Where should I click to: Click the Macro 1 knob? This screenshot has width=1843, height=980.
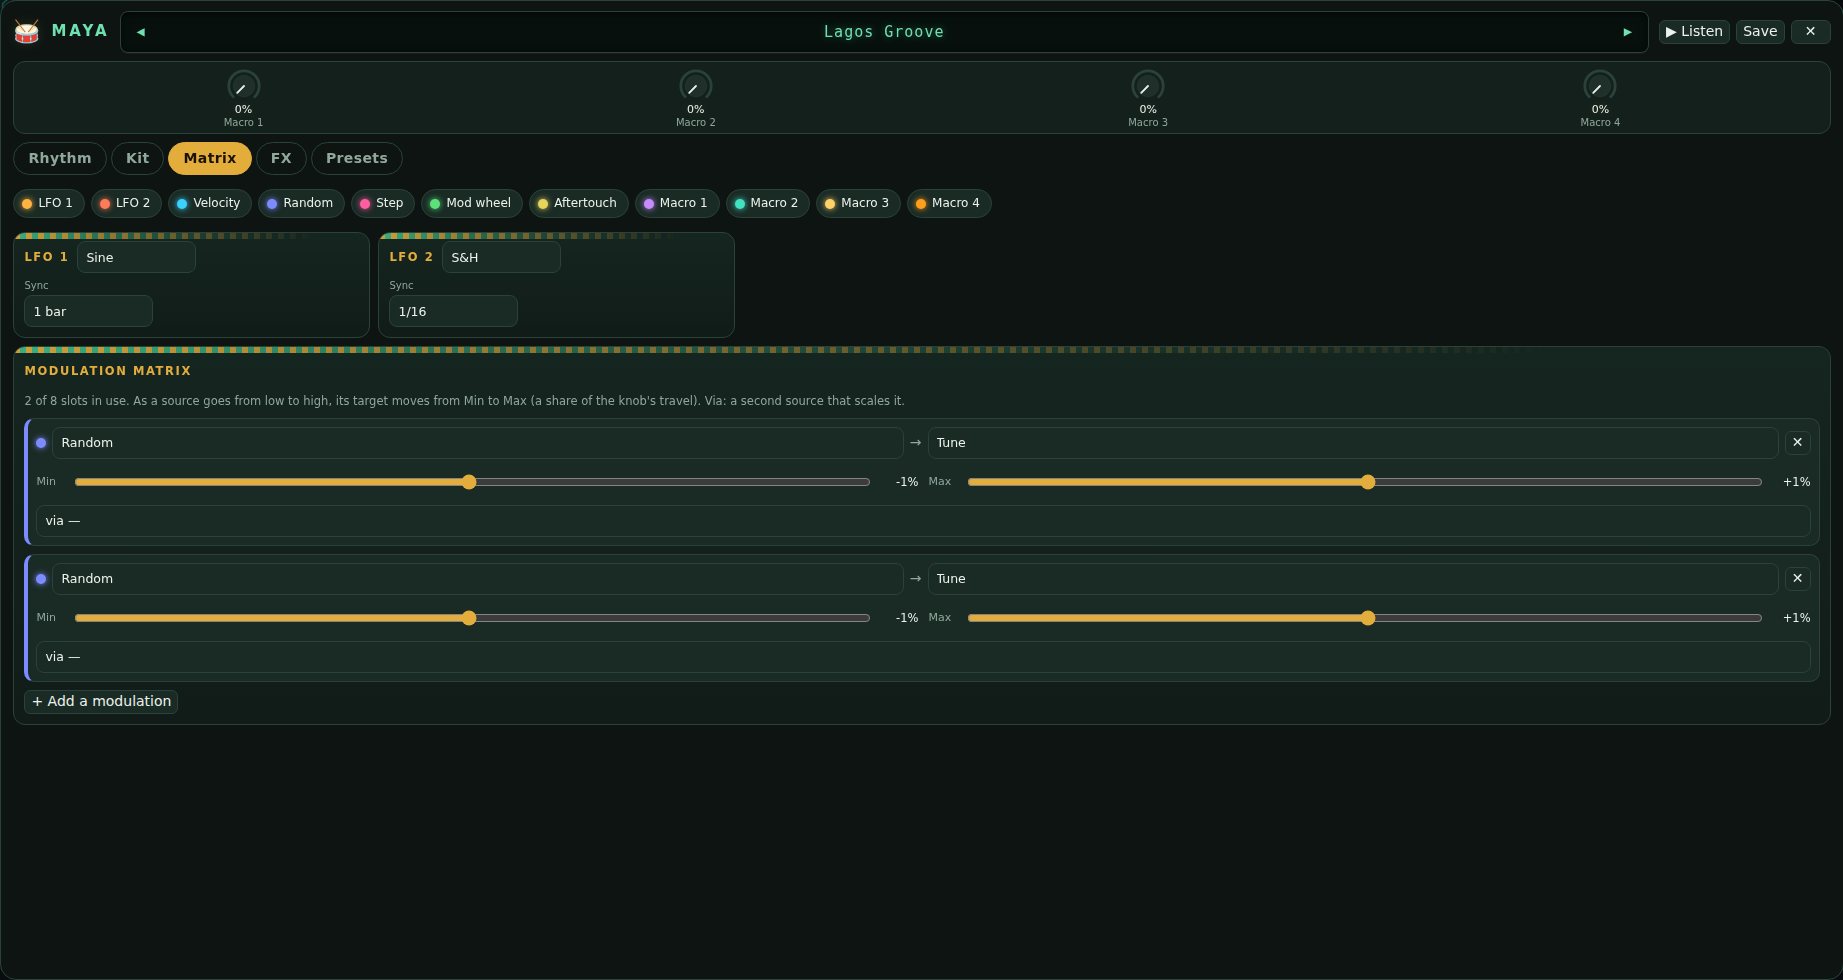(x=243, y=86)
